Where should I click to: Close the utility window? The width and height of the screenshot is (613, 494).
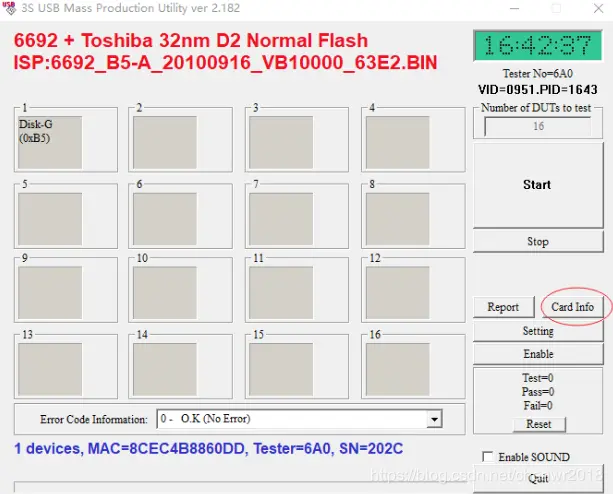[598, 8]
